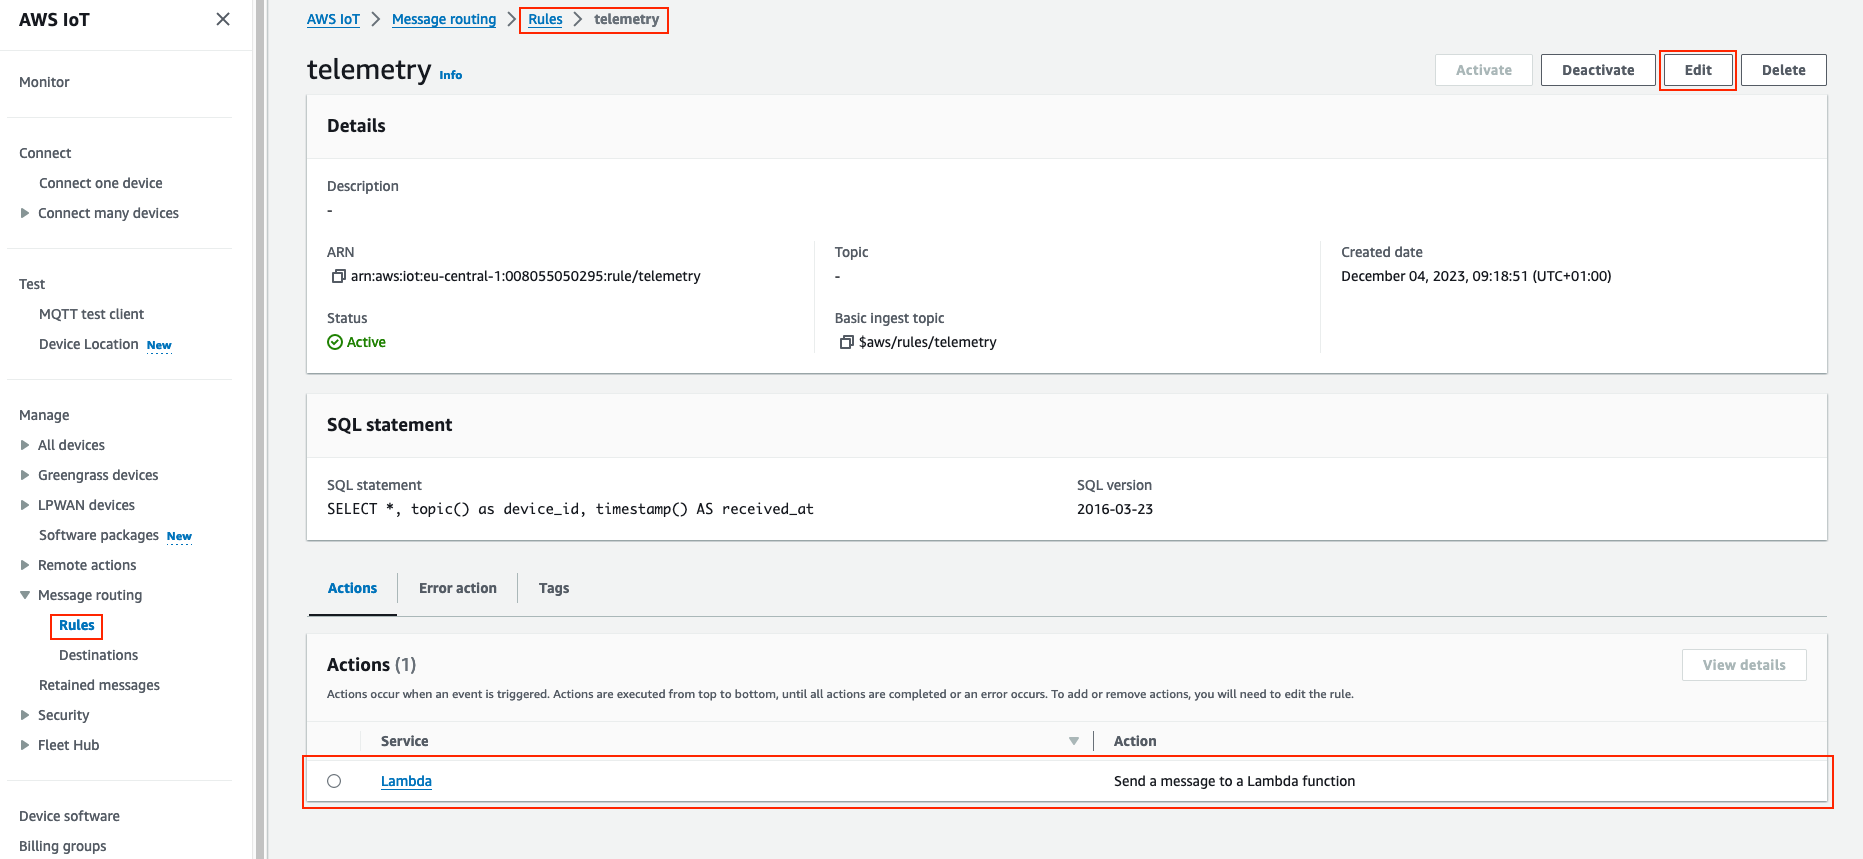
Task: Open Billing groups in sidebar
Action: pyautogui.click(x=62, y=846)
